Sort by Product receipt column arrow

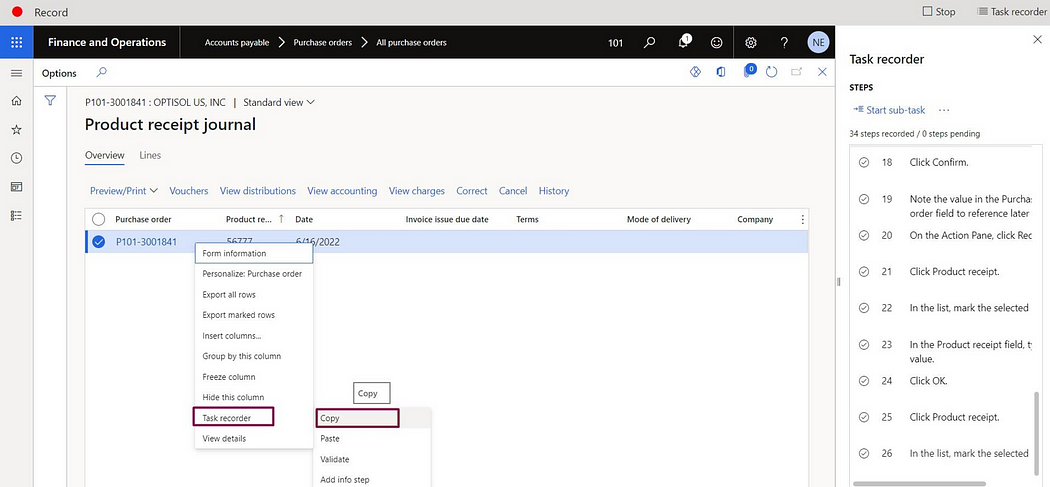pyautogui.click(x=281, y=219)
